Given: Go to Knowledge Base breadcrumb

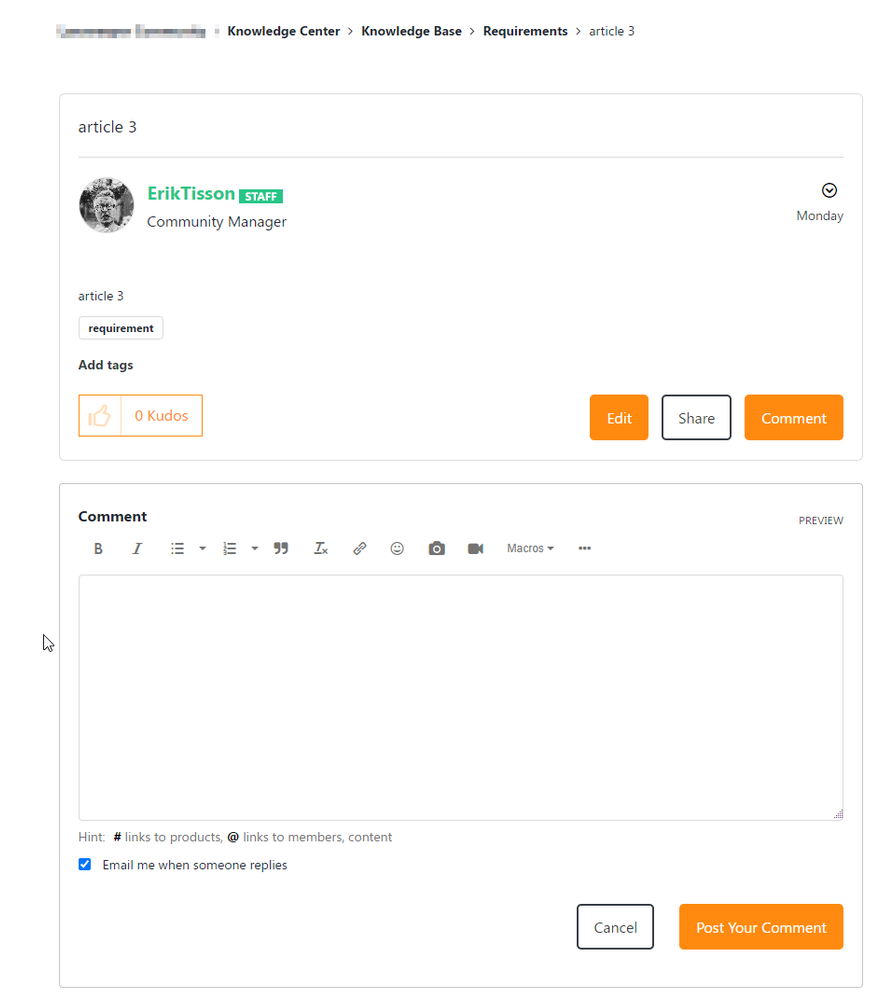Looking at the screenshot, I should [412, 31].
